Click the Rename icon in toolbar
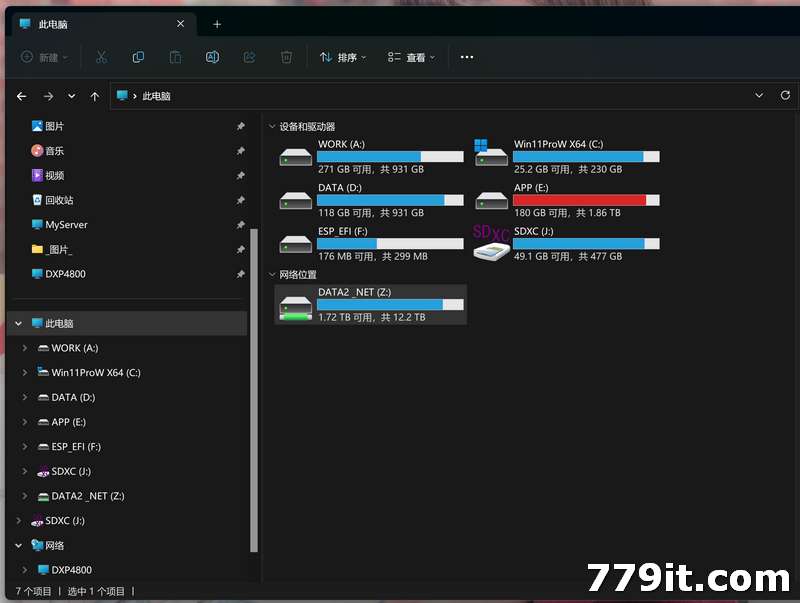Screen dimensions: 800x603 point(212,57)
